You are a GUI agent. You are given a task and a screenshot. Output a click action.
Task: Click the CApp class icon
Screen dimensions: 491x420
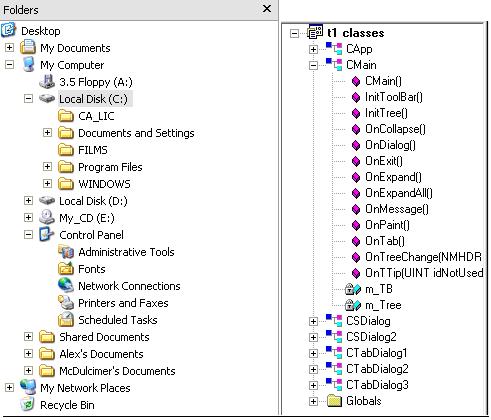[334, 48]
